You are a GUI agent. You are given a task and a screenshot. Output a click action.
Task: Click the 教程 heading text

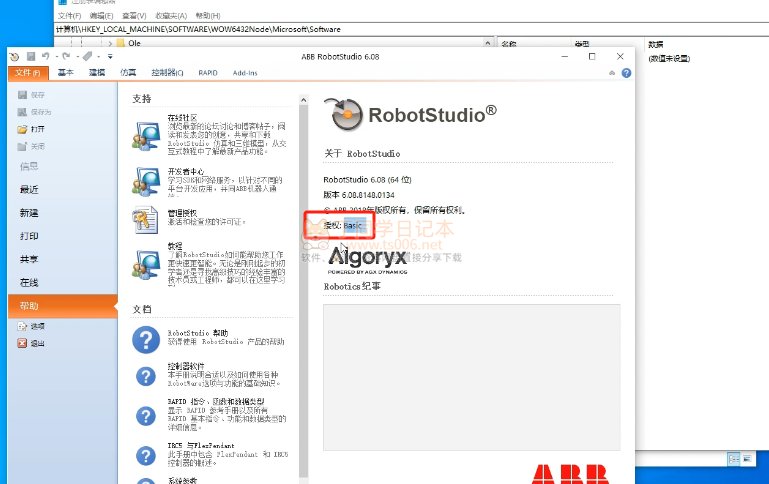(175, 246)
